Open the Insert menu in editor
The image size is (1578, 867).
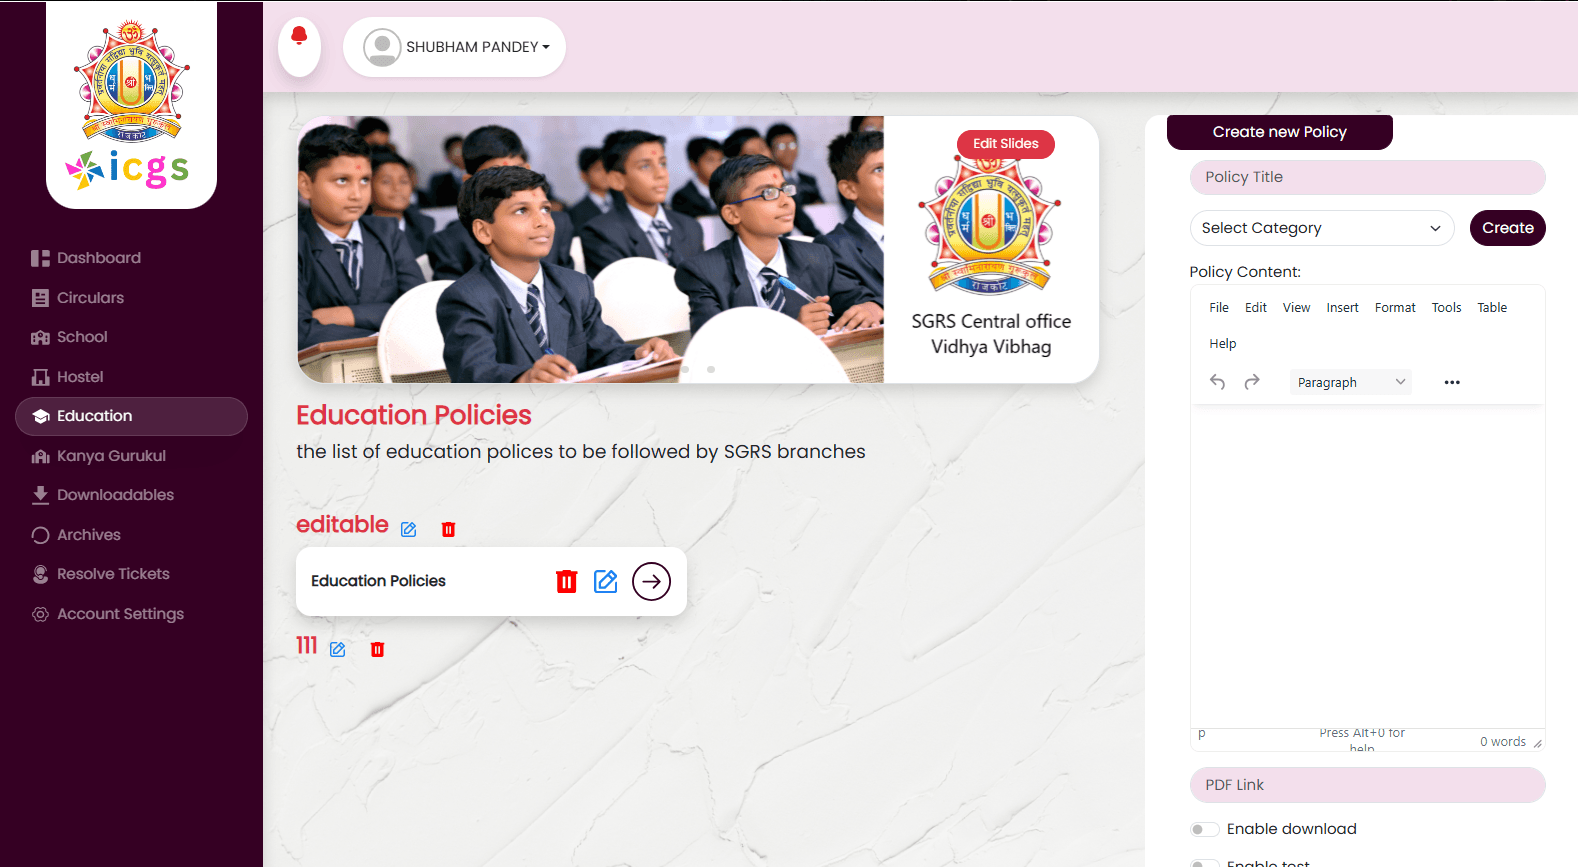(x=1342, y=308)
